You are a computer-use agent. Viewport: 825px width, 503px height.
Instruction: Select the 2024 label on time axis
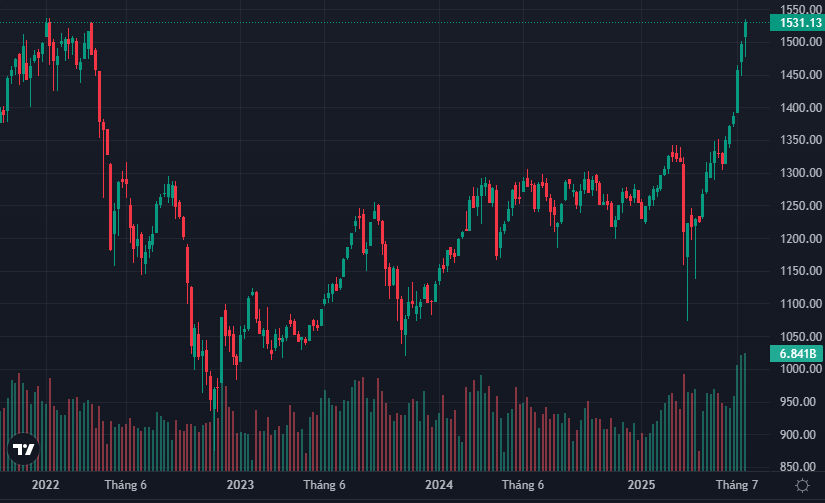click(x=438, y=485)
